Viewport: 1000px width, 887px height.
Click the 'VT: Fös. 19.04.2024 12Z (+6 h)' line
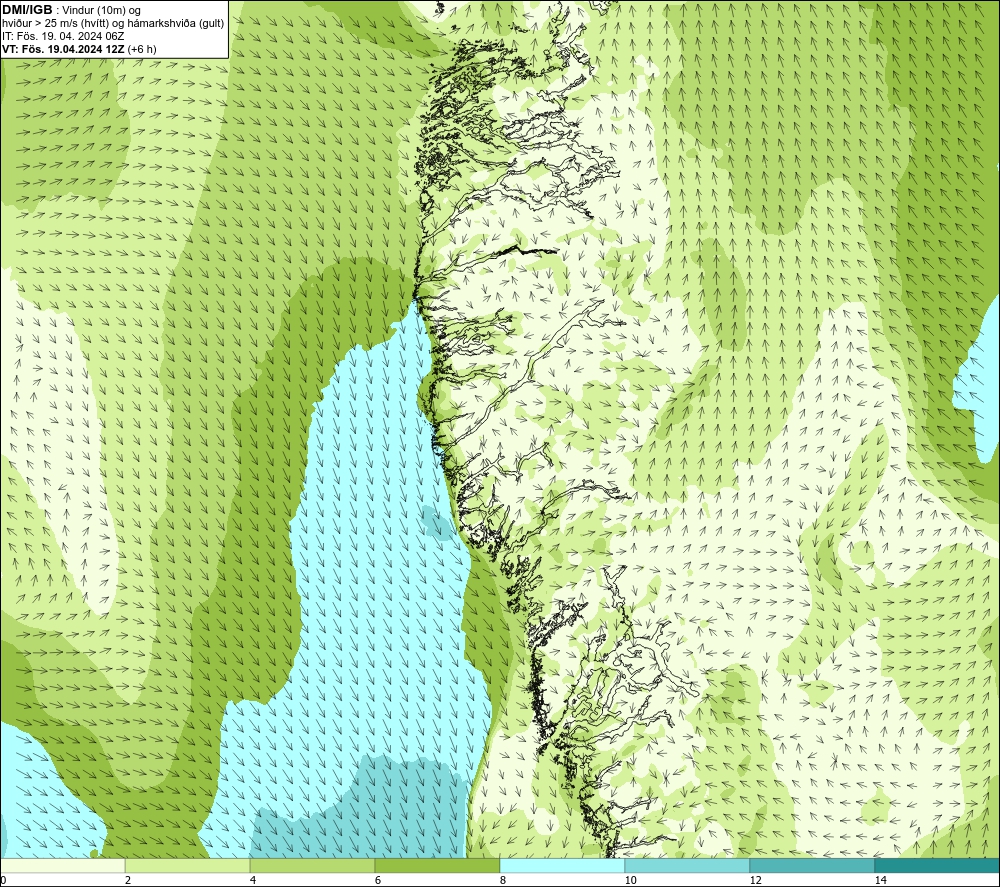pos(79,48)
